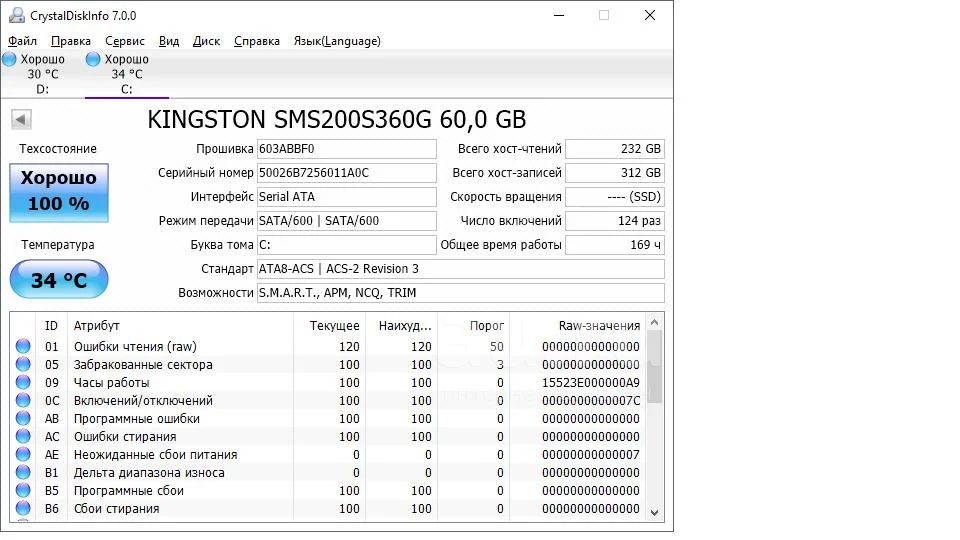Click the status orb for Сбои стирания
The width and height of the screenshot is (960, 540).
23,508
